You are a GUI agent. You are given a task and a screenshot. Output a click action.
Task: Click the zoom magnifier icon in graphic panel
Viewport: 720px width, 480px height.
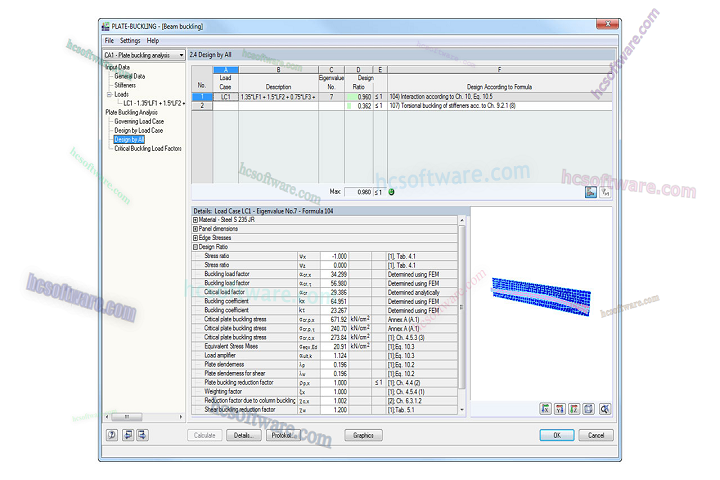coord(605,408)
